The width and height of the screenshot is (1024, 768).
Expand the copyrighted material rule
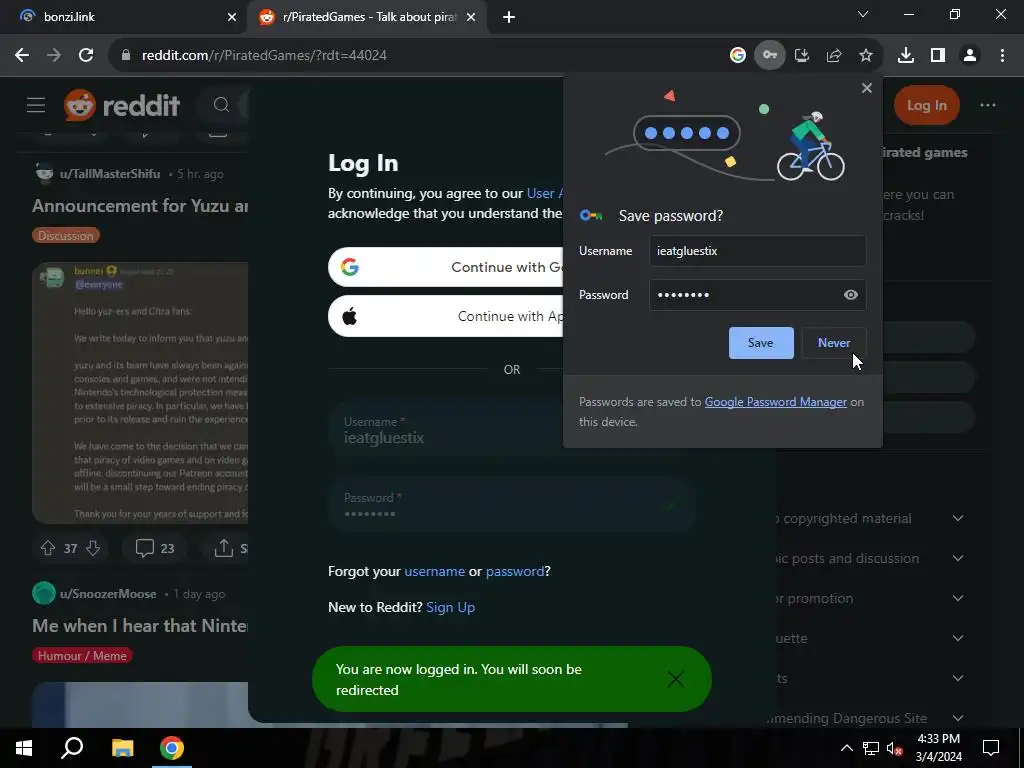[x=958, y=519]
